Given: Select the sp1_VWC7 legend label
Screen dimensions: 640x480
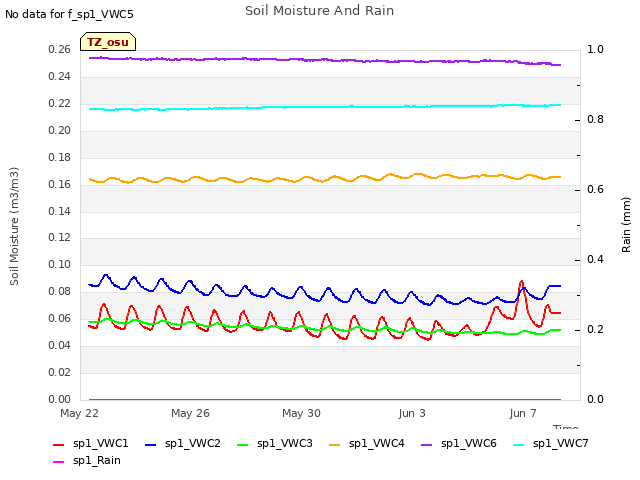Looking at the screenshot, I should pyautogui.click(x=560, y=444).
